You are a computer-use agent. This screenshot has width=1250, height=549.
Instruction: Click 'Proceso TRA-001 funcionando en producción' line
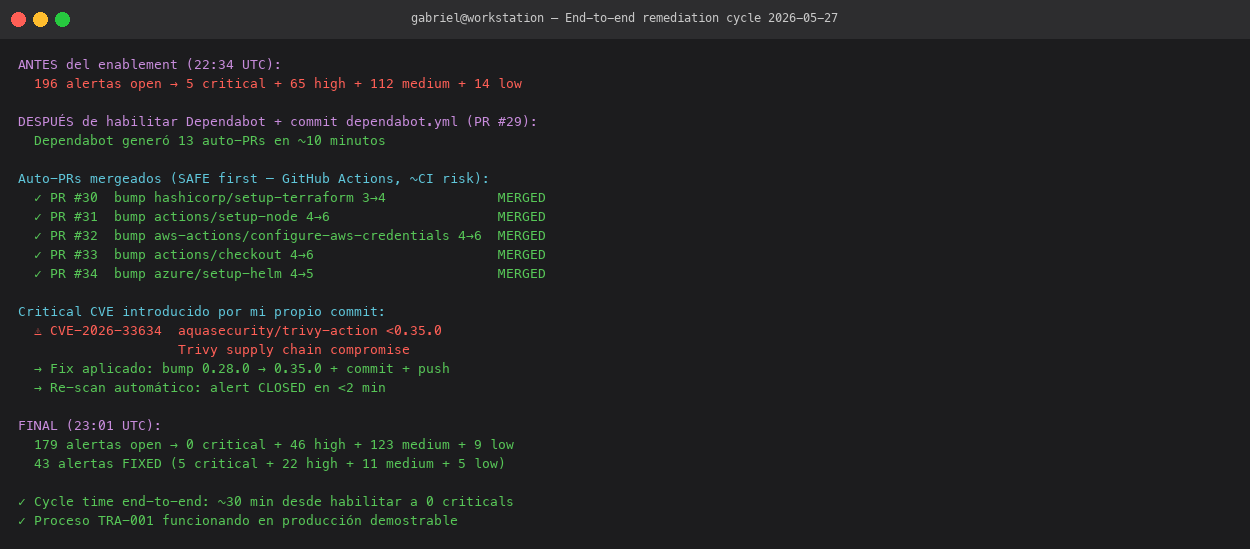click(x=238, y=521)
